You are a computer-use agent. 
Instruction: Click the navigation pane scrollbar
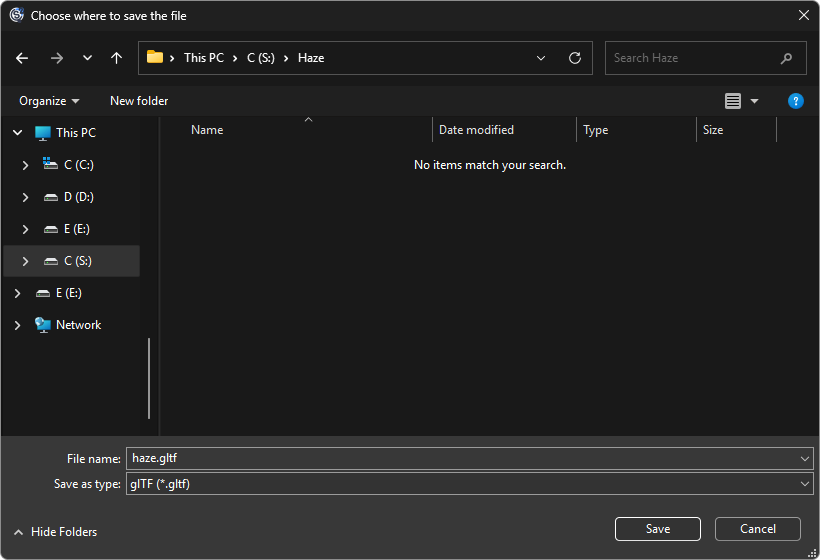pos(149,378)
